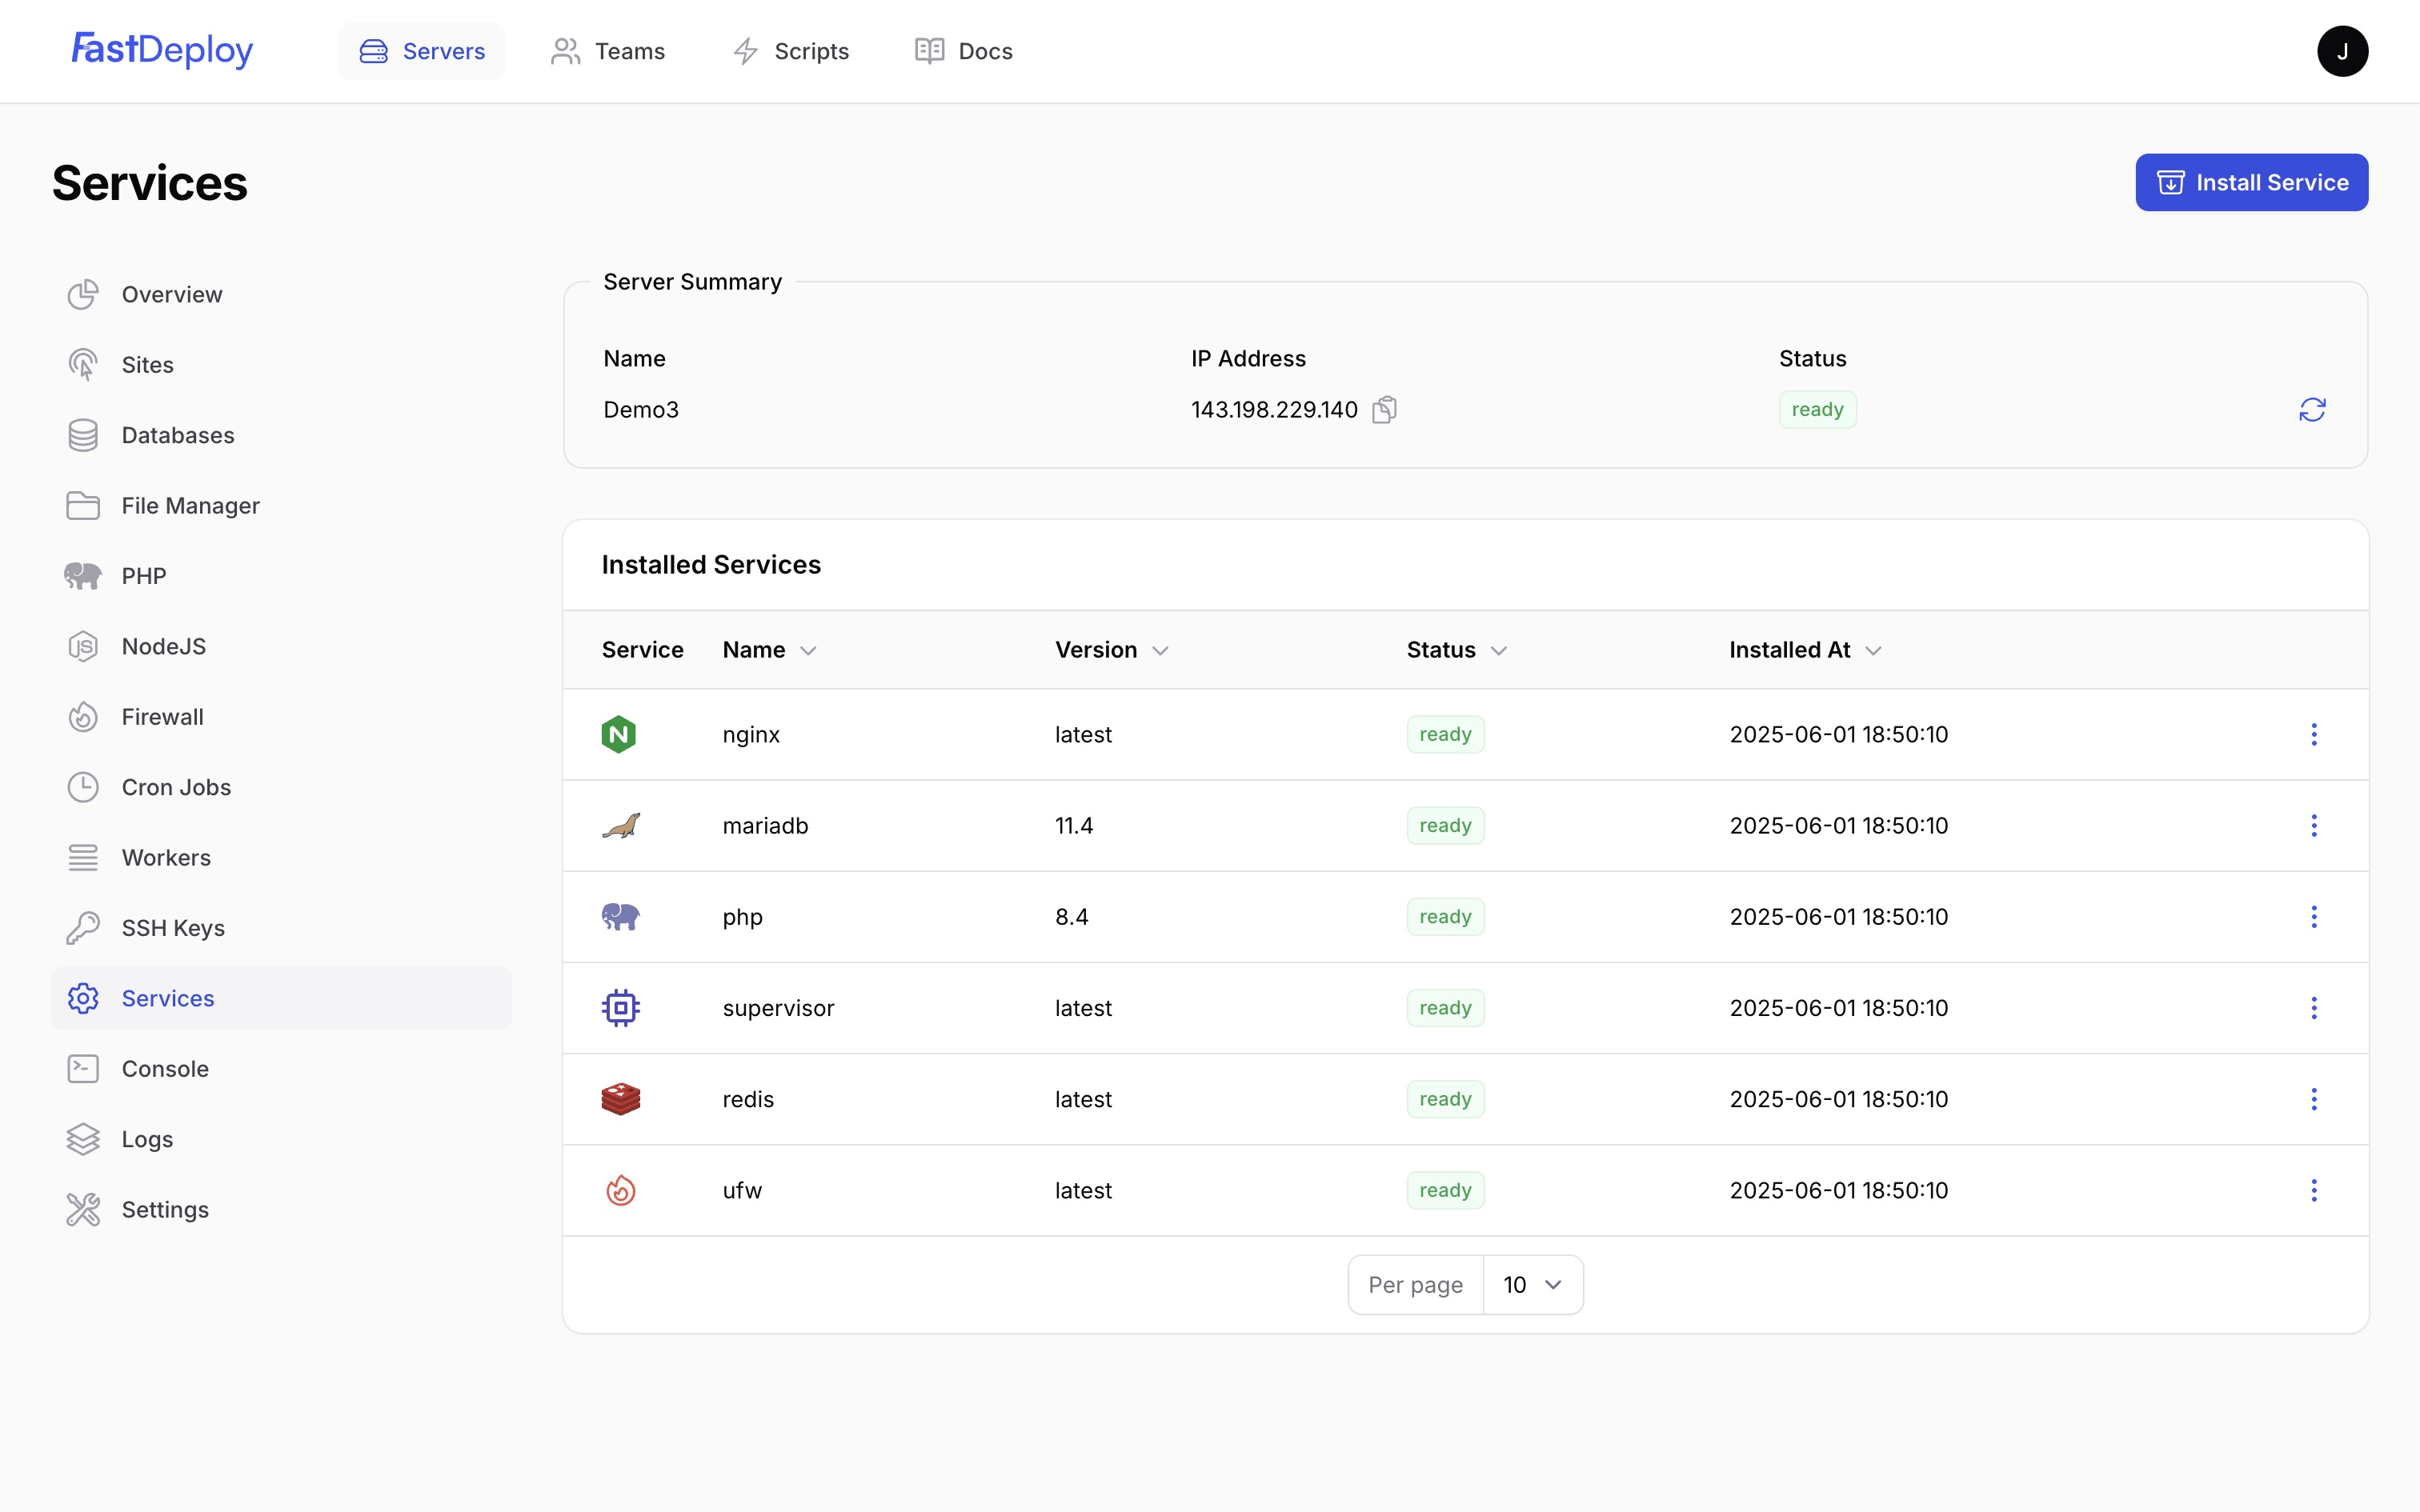Sort by Installed At column chevron
This screenshot has height=1512, width=2420.
[1873, 651]
